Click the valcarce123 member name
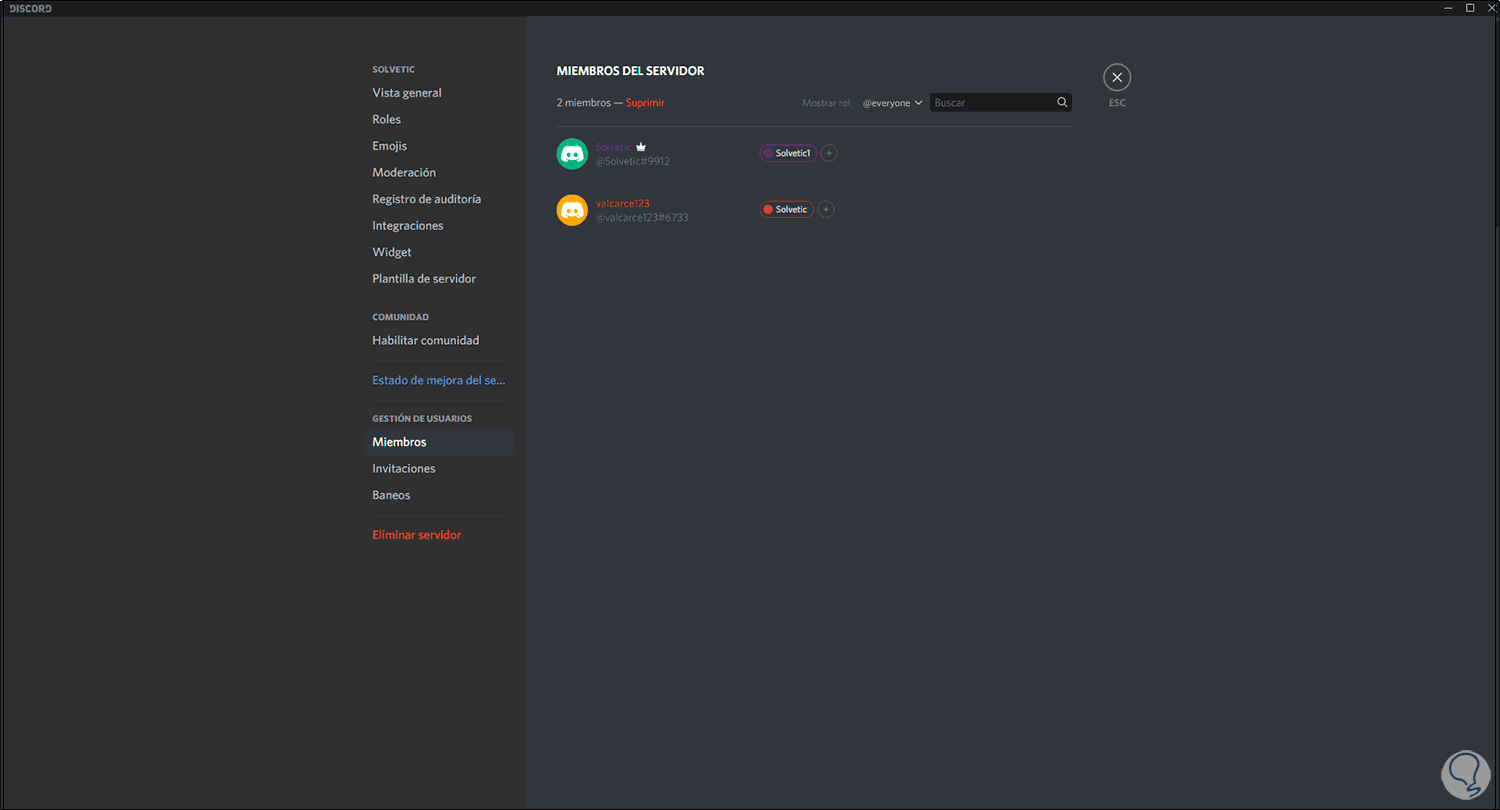 (x=623, y=203)
